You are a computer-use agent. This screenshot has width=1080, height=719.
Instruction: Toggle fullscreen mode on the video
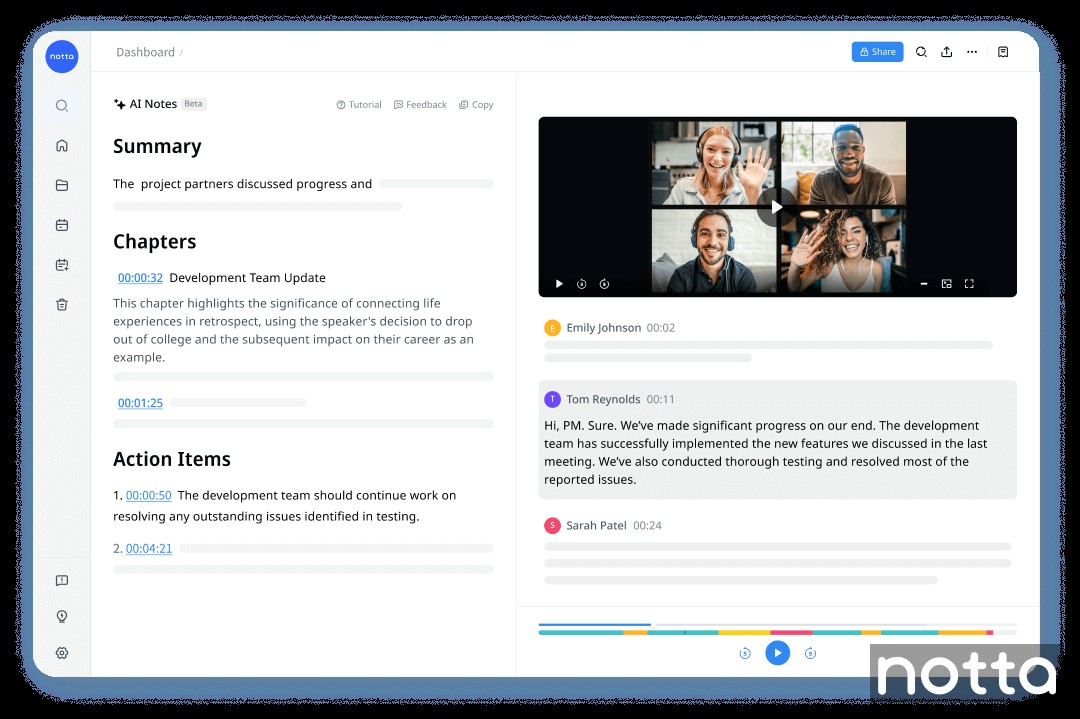969,284
